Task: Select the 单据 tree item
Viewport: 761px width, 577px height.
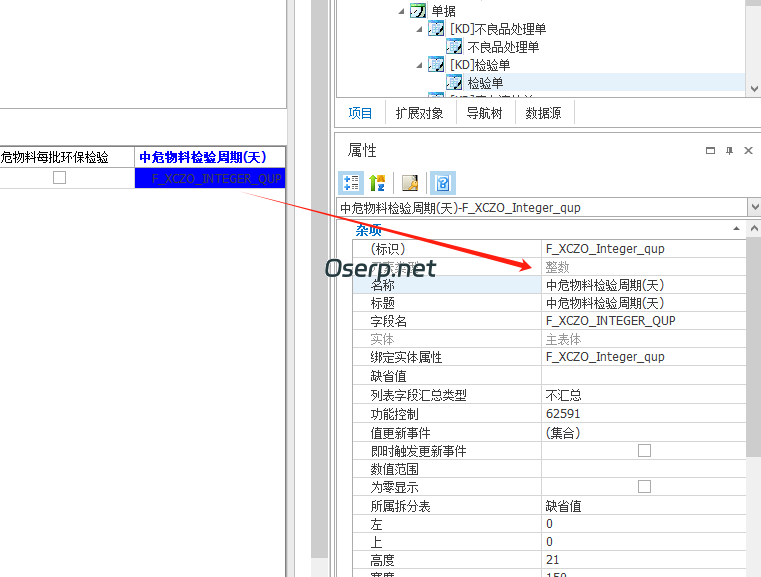Action: pyautogui.click(x=444, y=11)
